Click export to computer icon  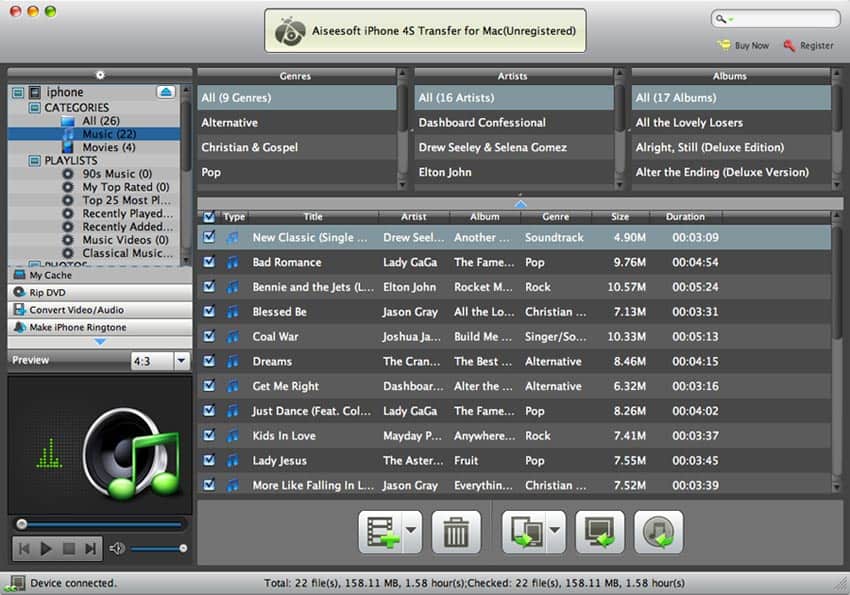pyautogui.click(x=524, y=532)
